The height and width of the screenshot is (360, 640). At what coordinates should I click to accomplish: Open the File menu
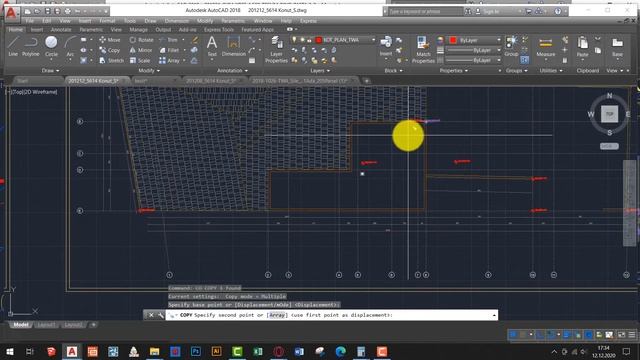(29, 20)
